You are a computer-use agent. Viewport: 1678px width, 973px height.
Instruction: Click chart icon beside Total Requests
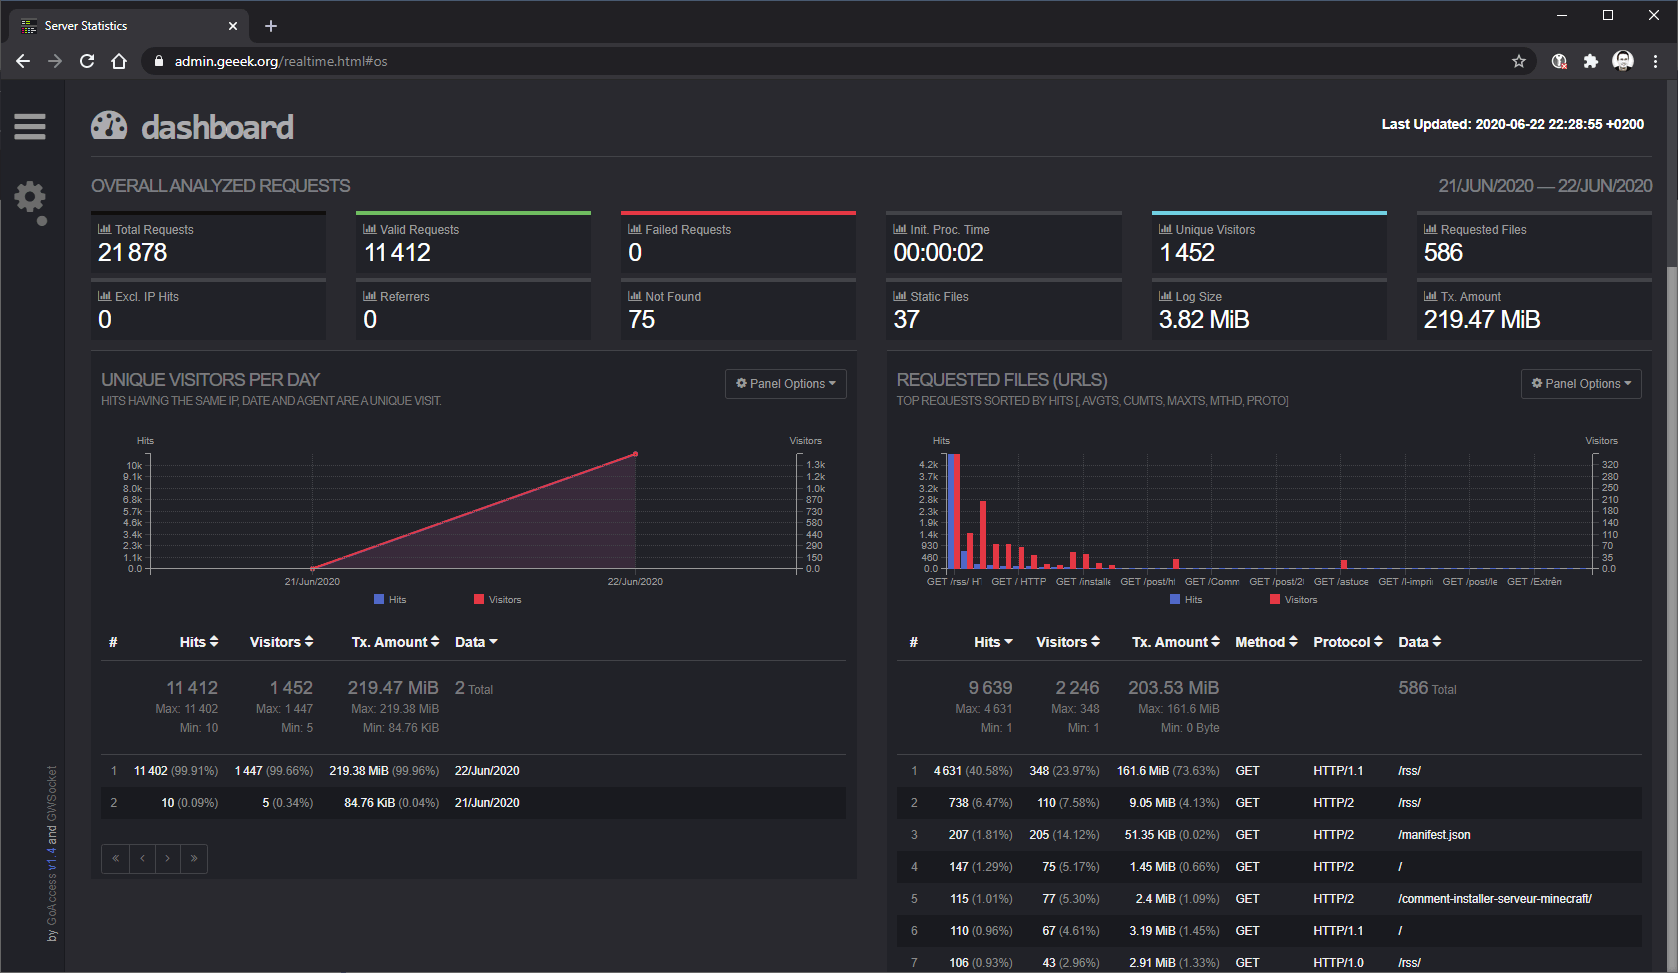point(104,229)
